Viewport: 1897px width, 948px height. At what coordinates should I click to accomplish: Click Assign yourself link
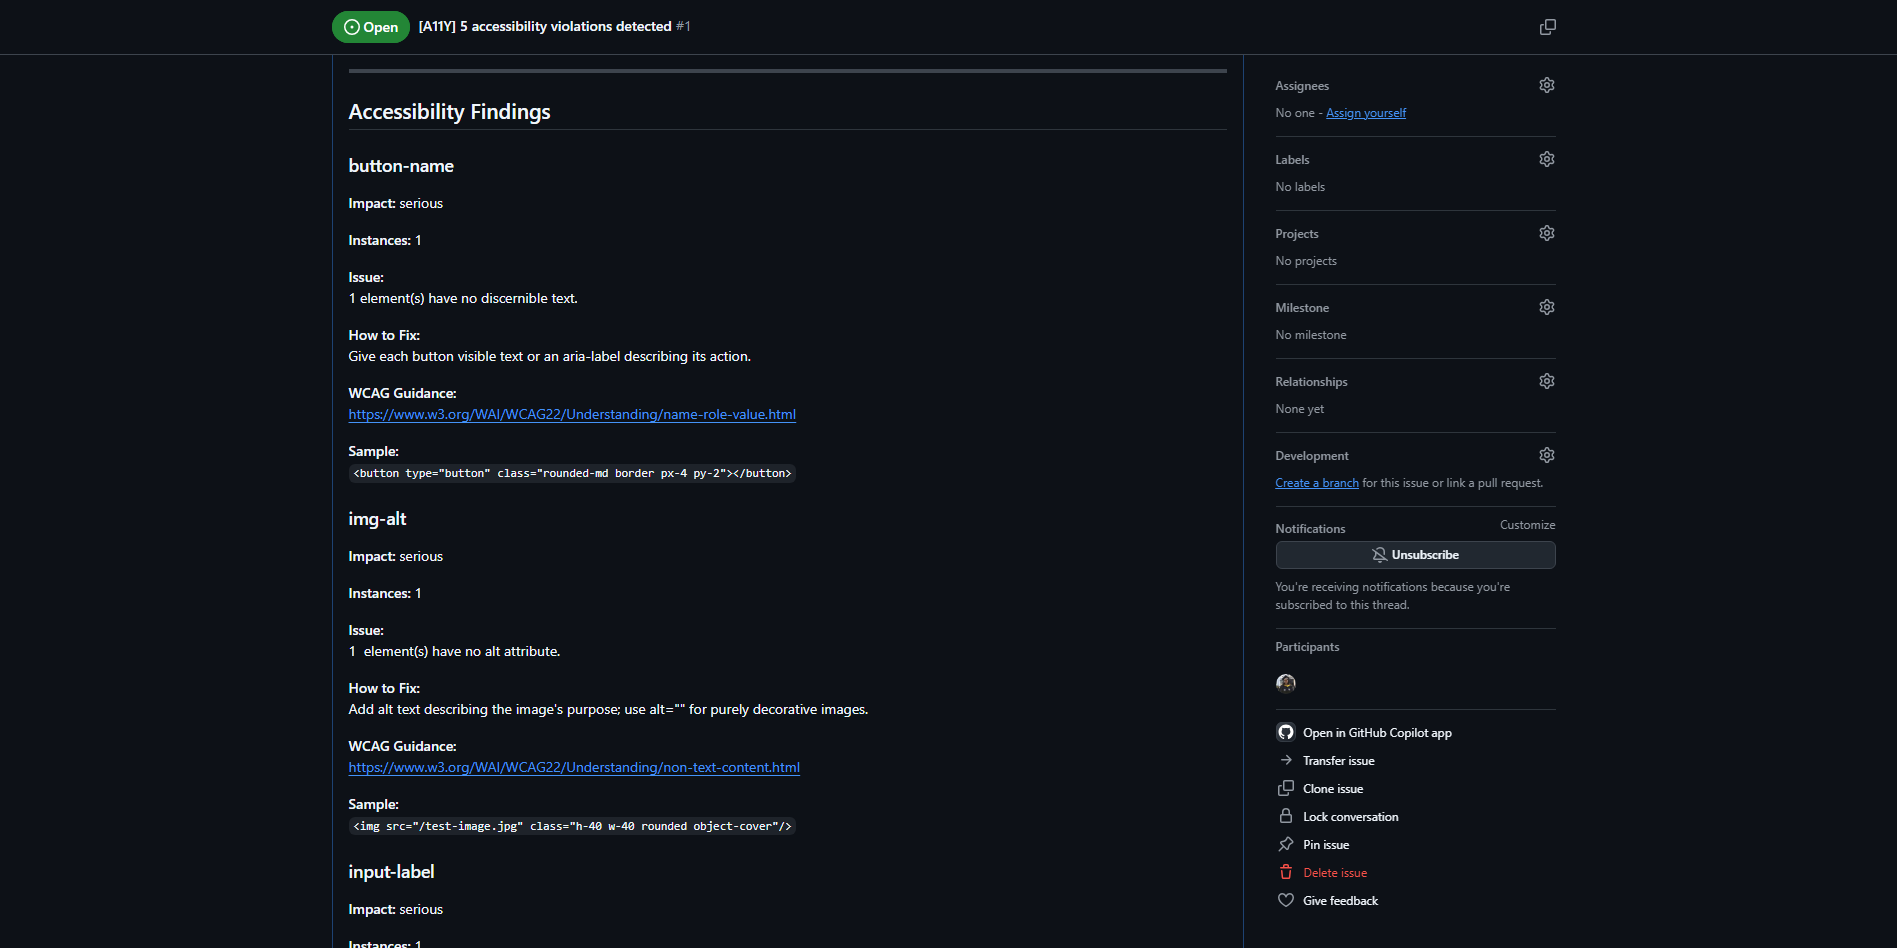pos(1366,113)
